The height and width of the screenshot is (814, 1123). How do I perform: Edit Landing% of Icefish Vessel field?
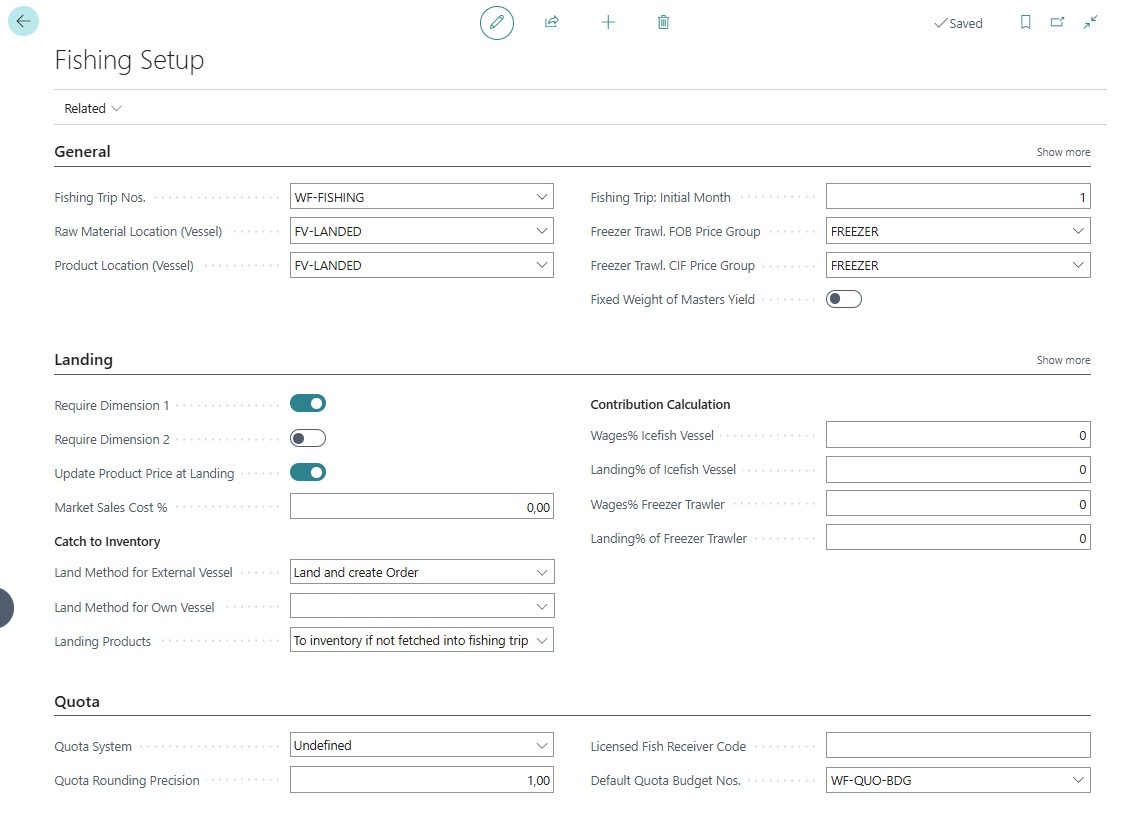point(958,470)
